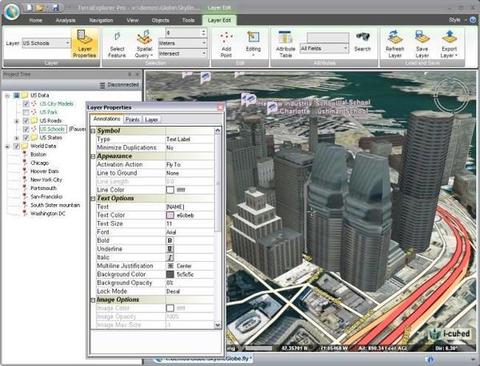Image resolution: width=480 pixels, height=366 pixels.
Task: Click the Search binoculars icon
Action: coord(362,37)
